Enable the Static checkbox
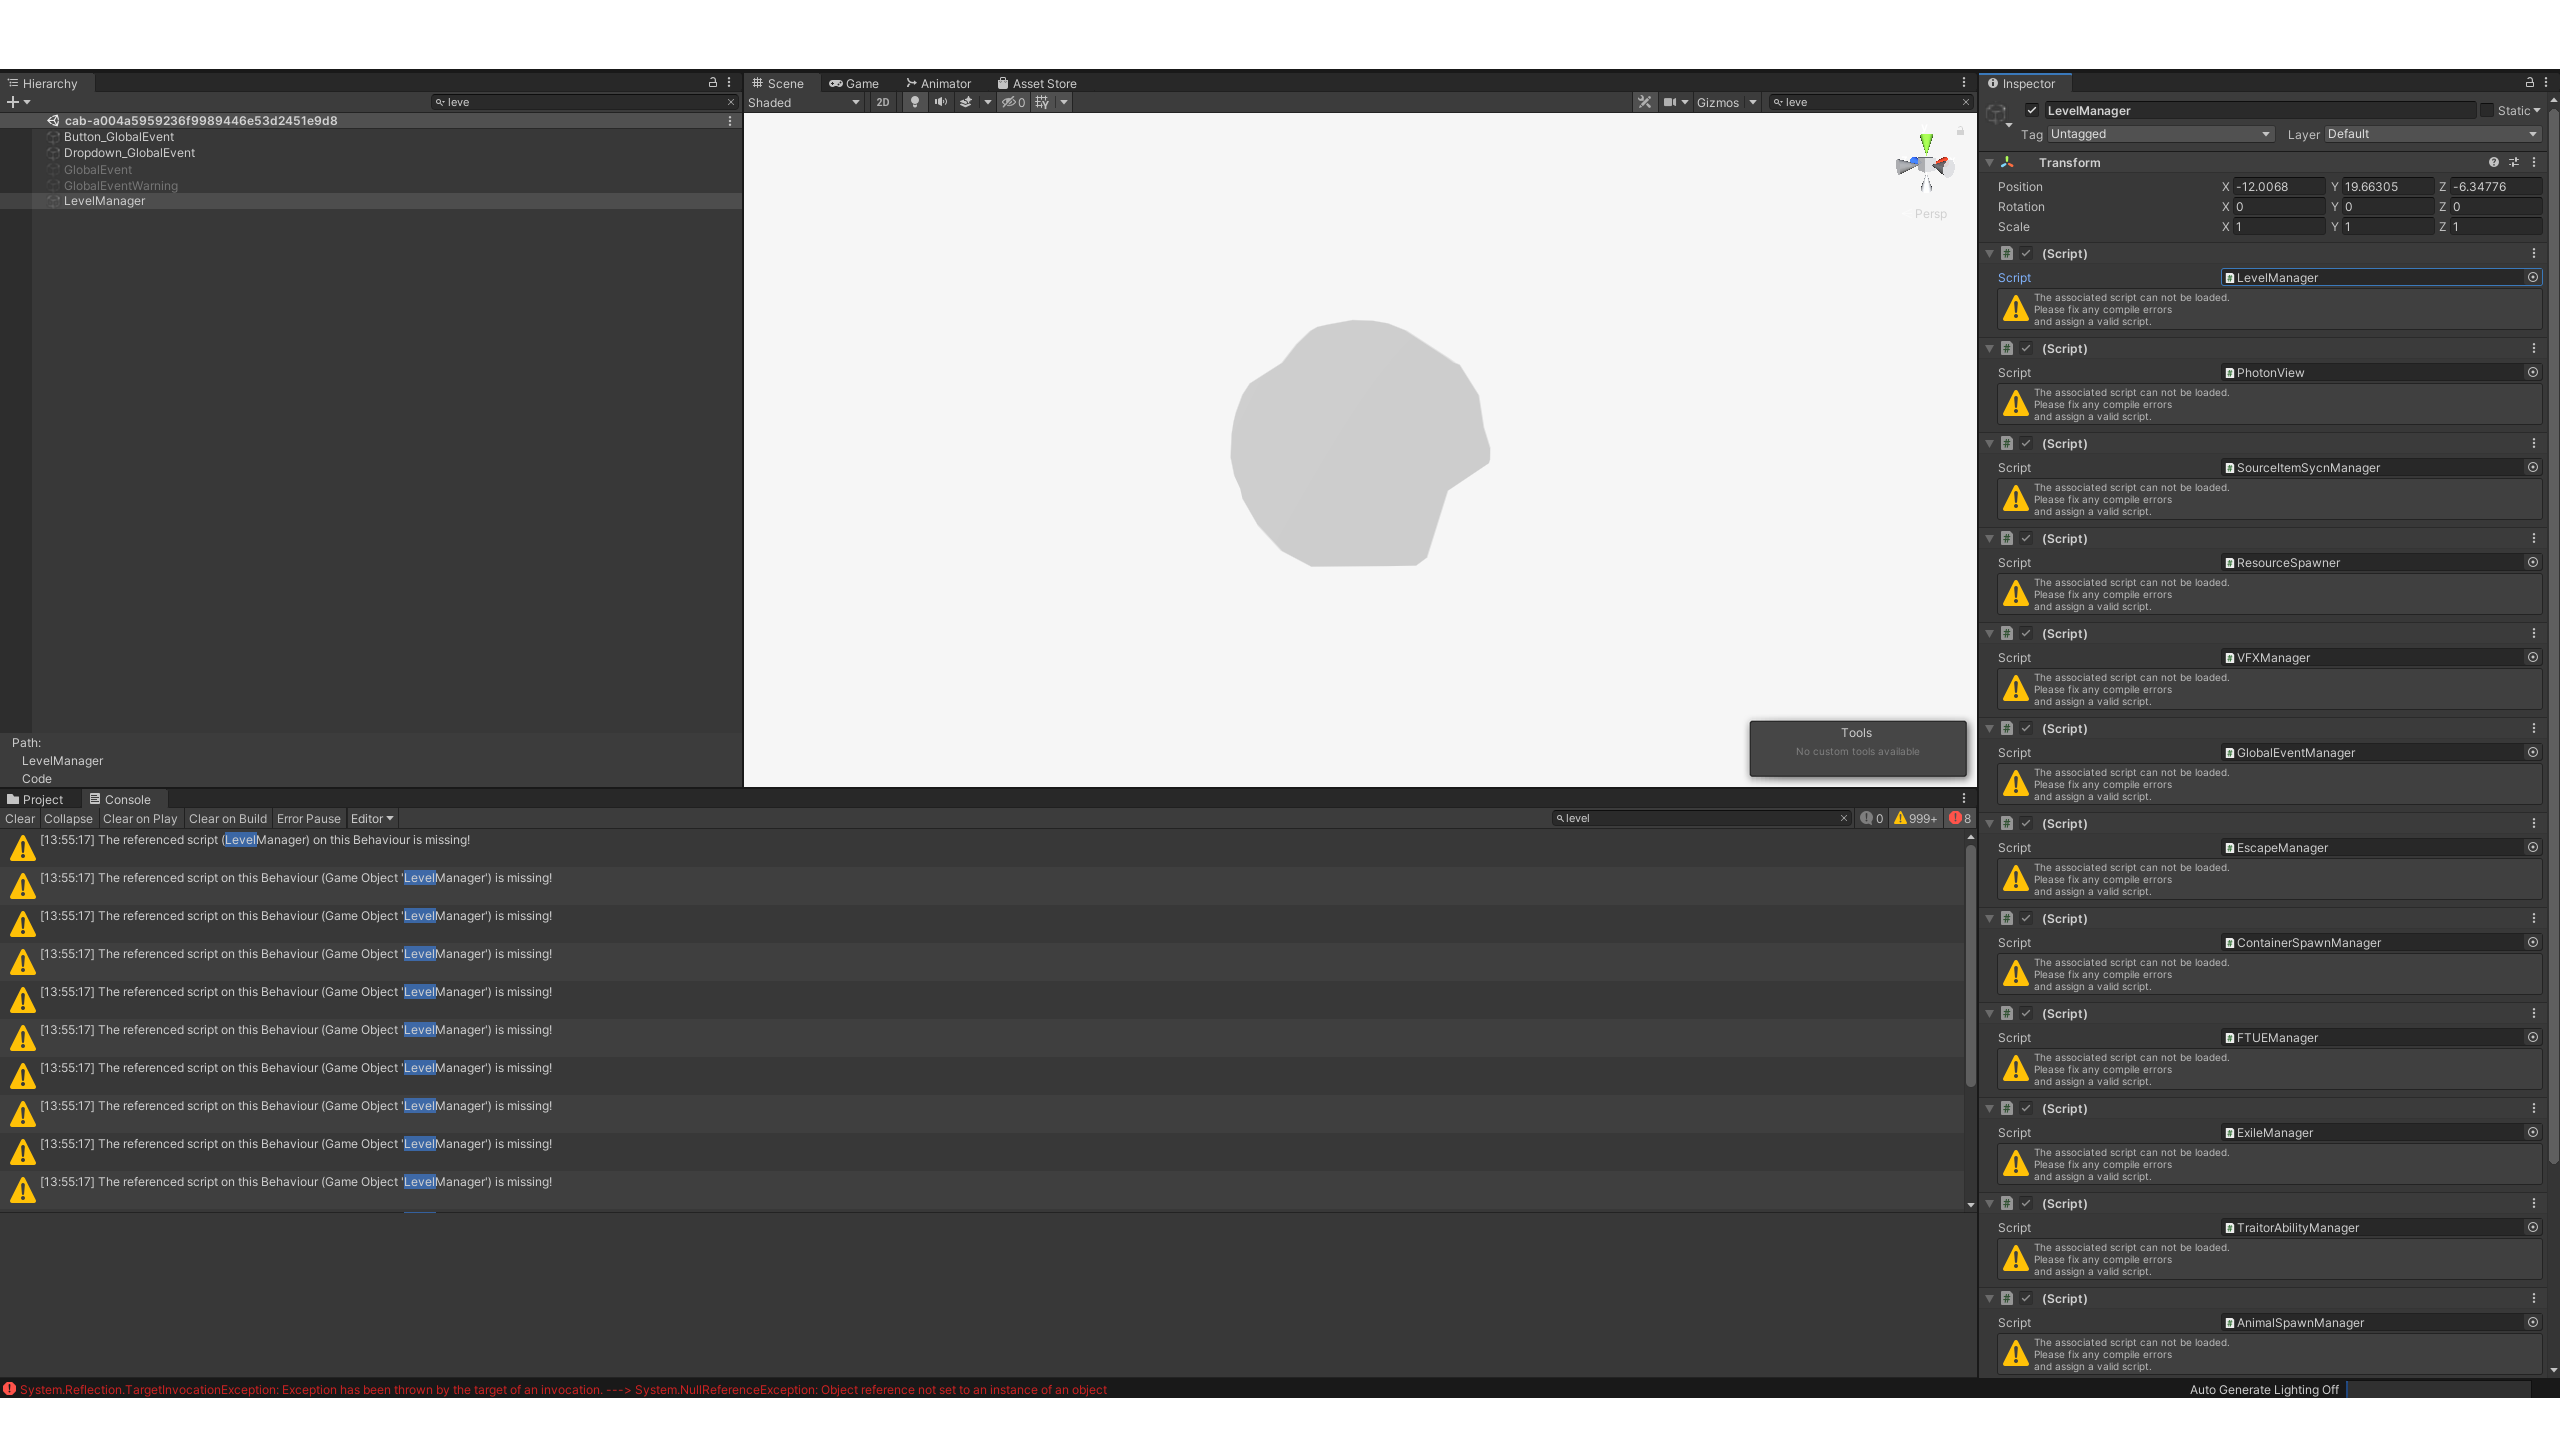Screen dimensions: 2560x1440 click(2487, 110)
